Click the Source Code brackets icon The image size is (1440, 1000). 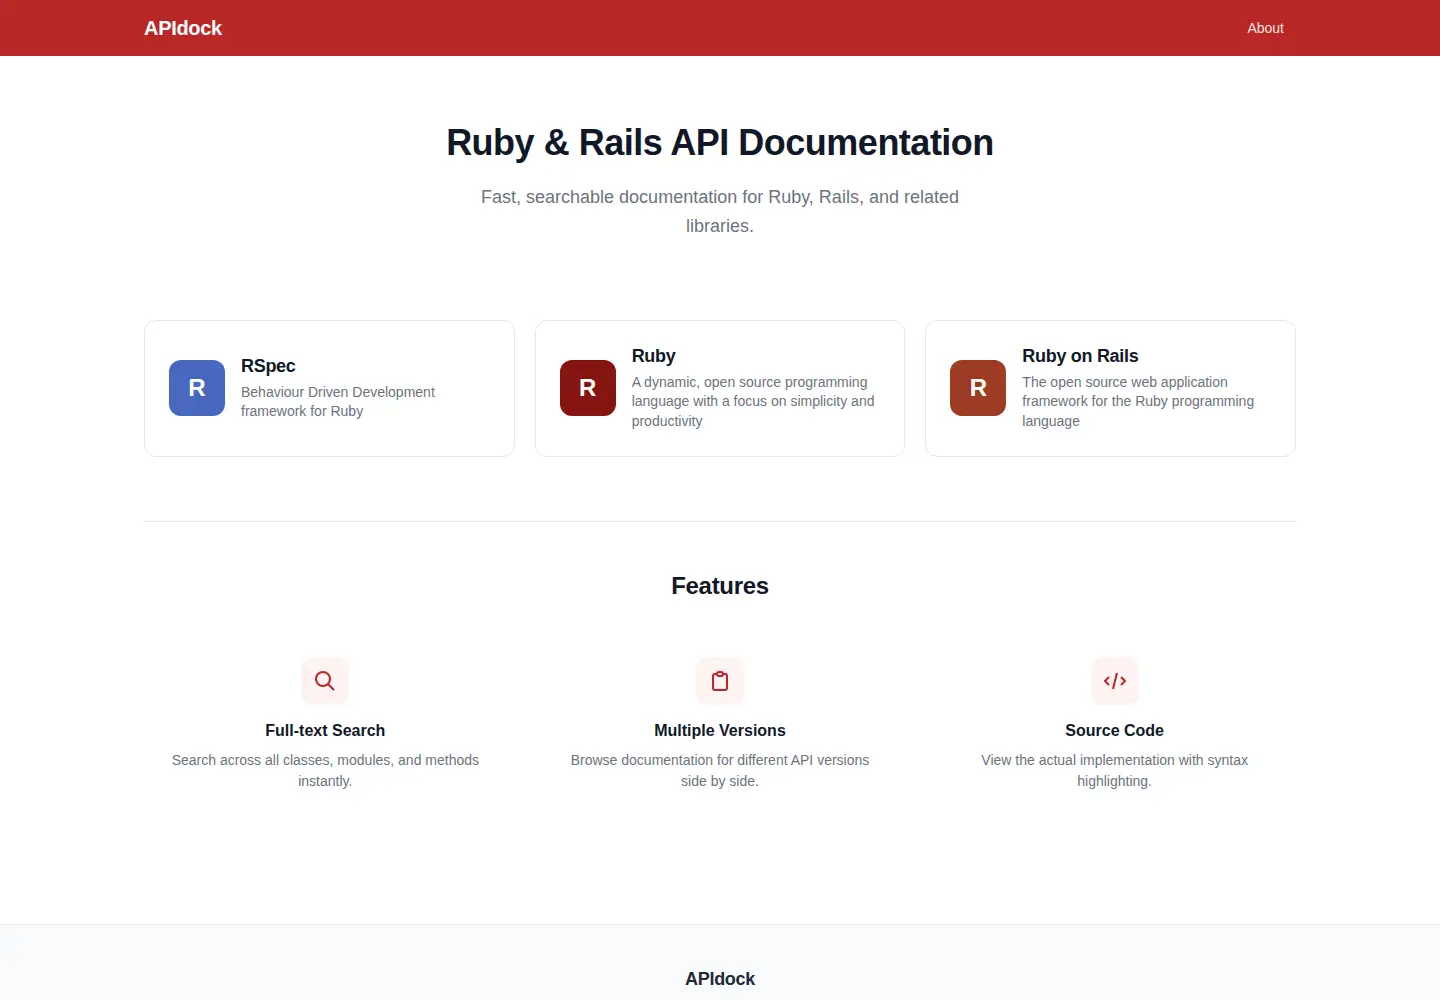click(x=1115, y=681)
